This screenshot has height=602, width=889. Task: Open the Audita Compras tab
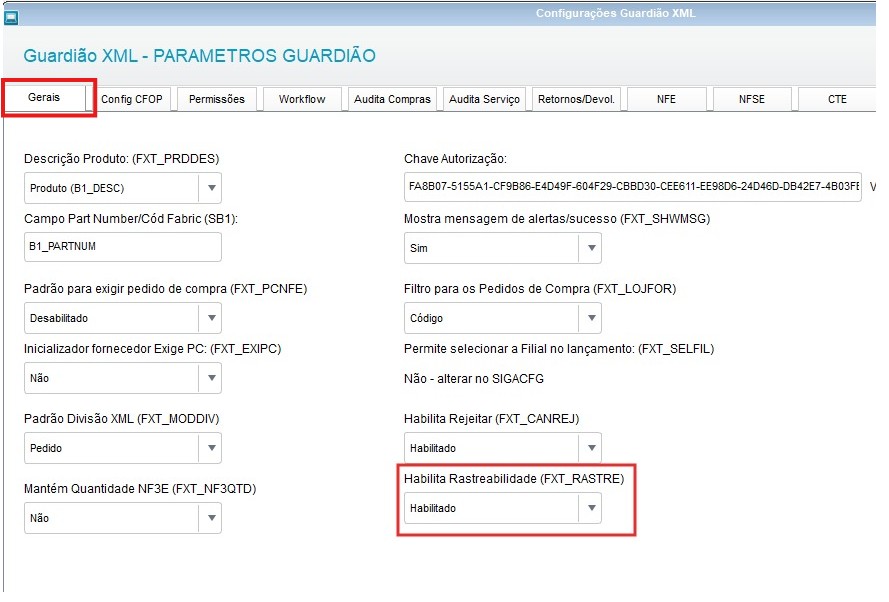[392, 99]
